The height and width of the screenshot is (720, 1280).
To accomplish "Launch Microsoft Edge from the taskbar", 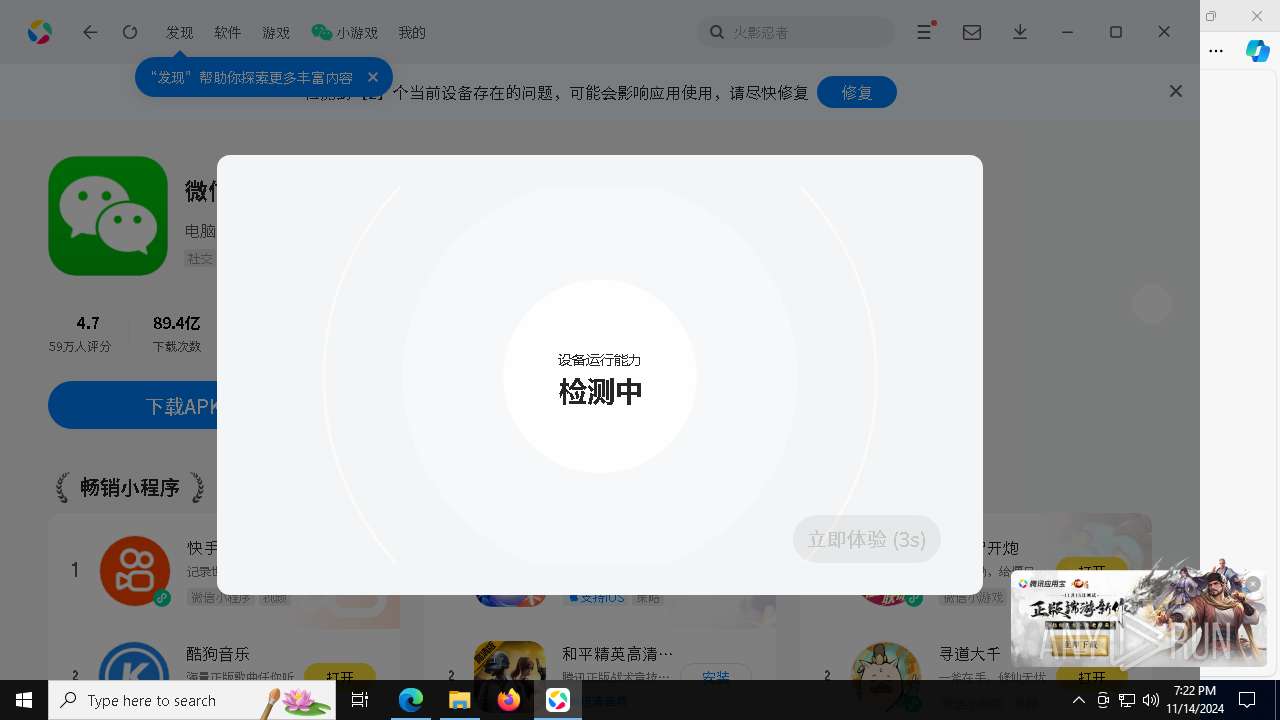I will pos(411,700).
